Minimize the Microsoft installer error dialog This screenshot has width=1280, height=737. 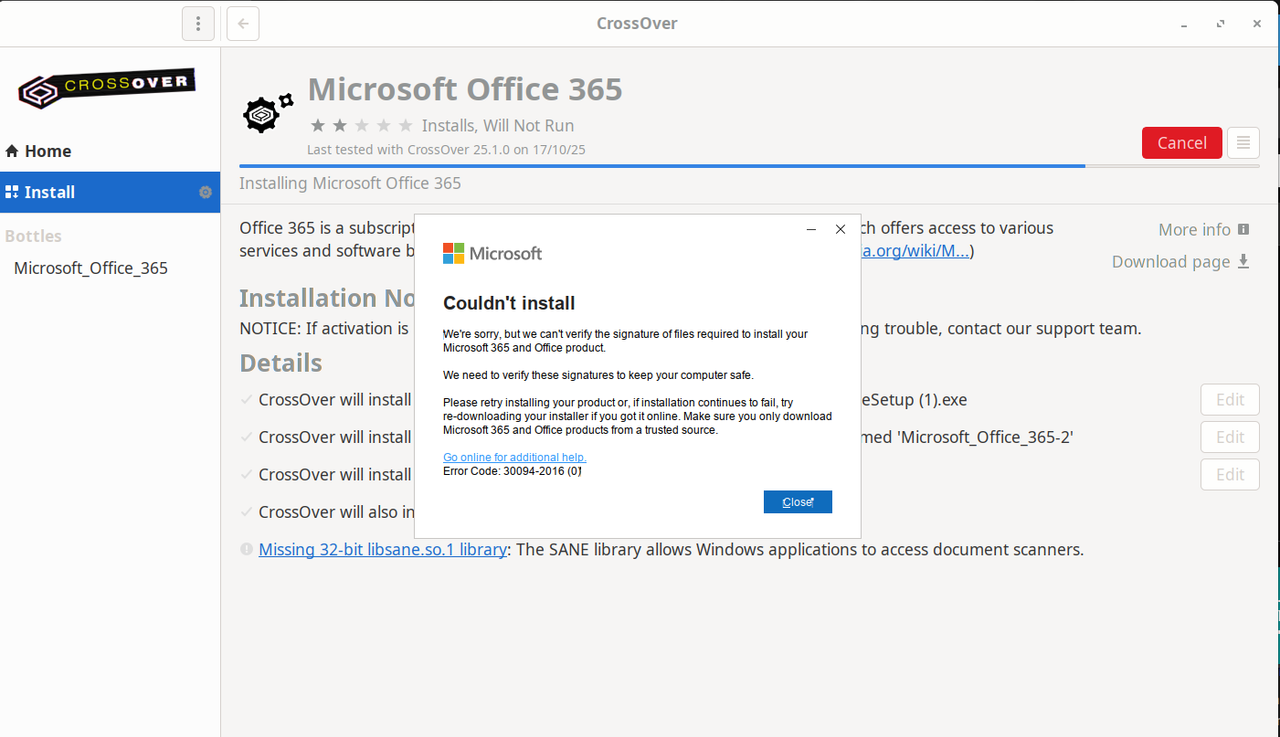(x=811, y=229)
